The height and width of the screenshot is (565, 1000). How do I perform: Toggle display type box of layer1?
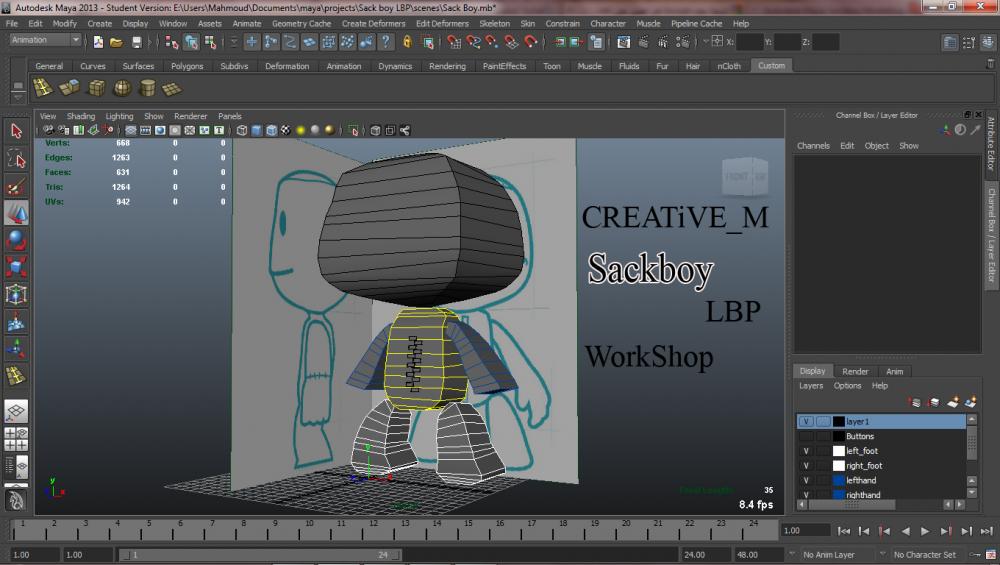click(823, 422)
